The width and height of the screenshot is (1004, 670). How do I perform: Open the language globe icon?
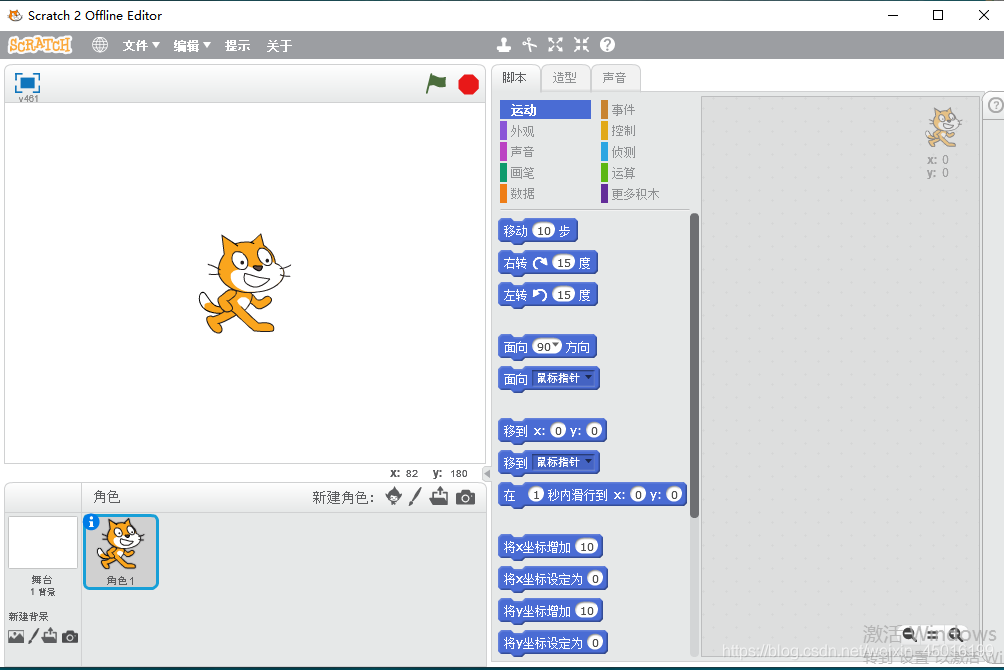pyautogui.click(x=100, y=45)
